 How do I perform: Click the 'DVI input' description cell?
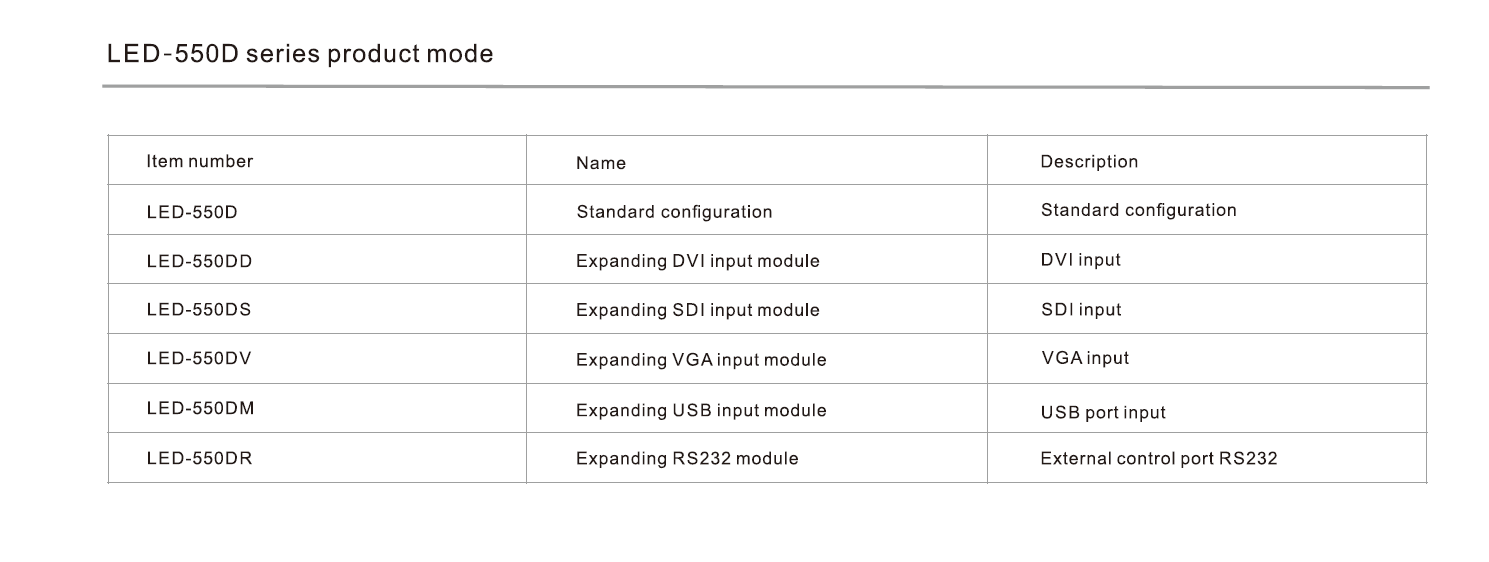click(x=1081, y=260)
